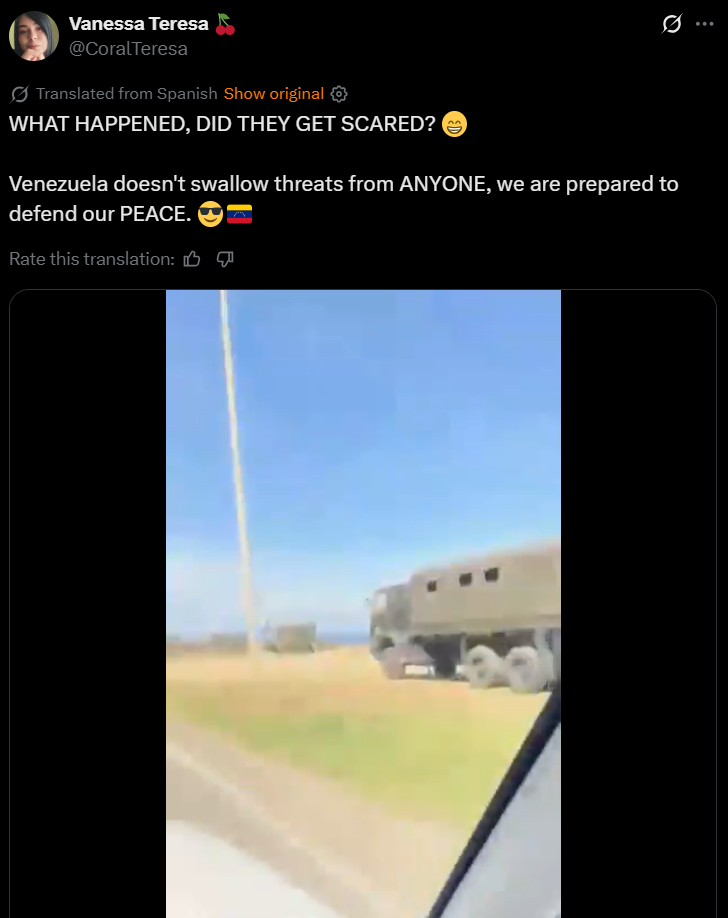728x918 pixels.
Task: Click the Vanessa Teresa display name
Action: pos(139,23)
